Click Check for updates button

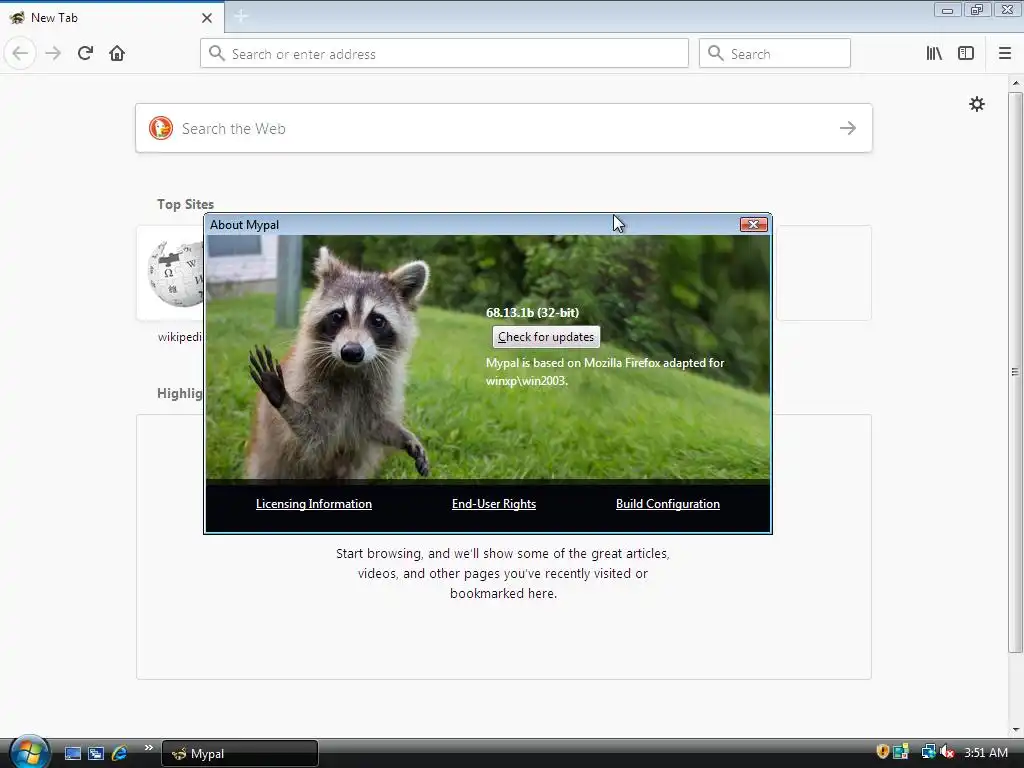[546, 337]
